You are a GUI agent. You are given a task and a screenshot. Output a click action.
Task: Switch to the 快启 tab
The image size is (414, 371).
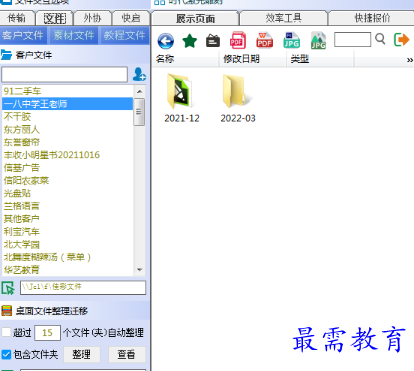pyautogui.click(x=131, y=18)
